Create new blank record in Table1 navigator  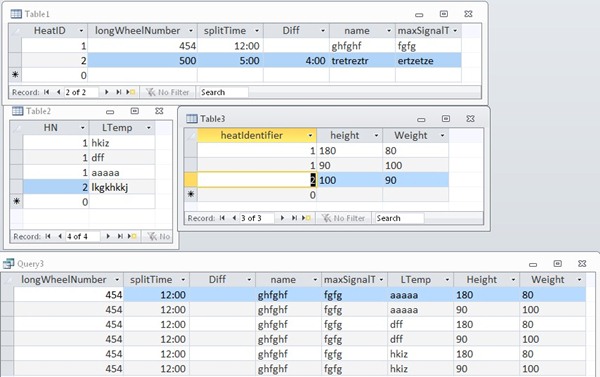click(x=130, y=92)
